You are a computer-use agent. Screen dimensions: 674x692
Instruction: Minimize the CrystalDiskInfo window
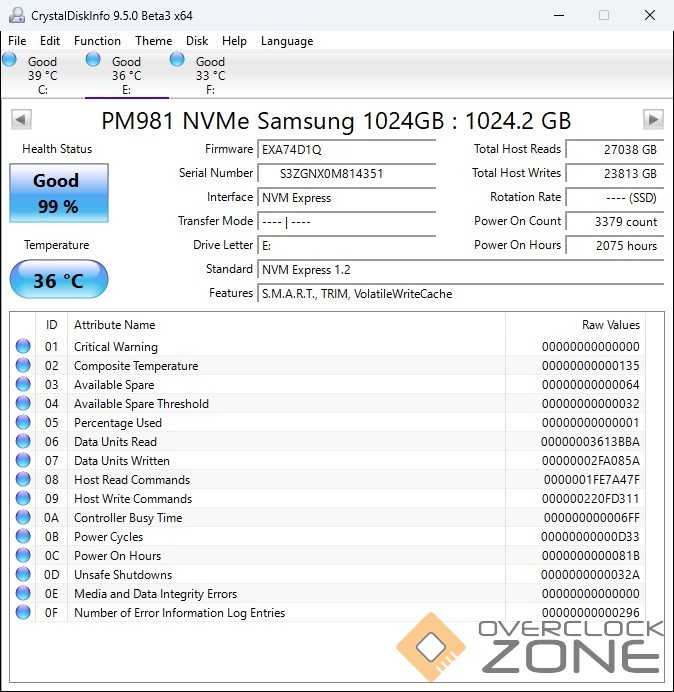559,15
